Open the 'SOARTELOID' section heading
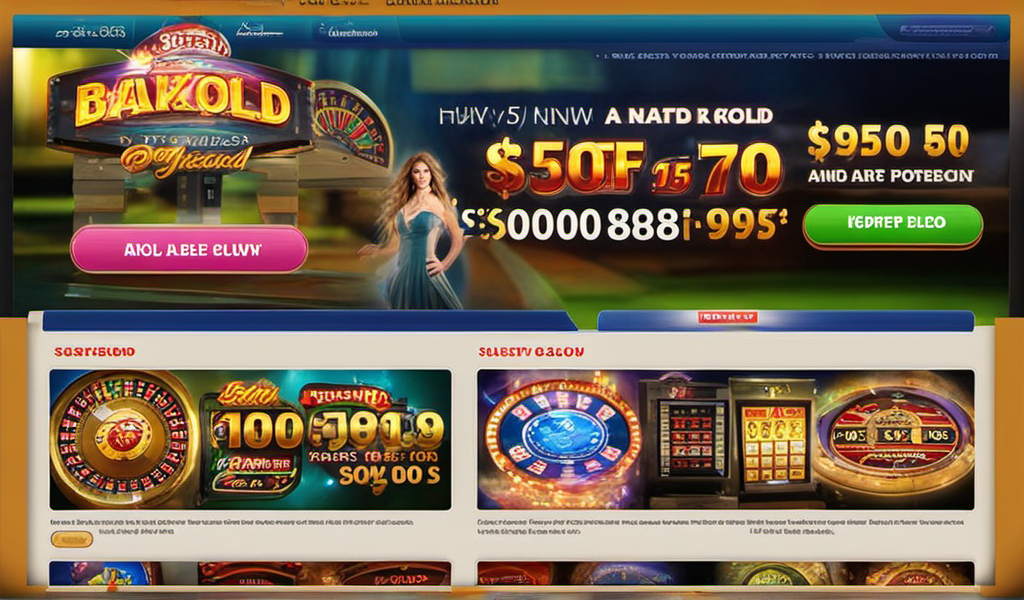 click(x=95, y=352)
